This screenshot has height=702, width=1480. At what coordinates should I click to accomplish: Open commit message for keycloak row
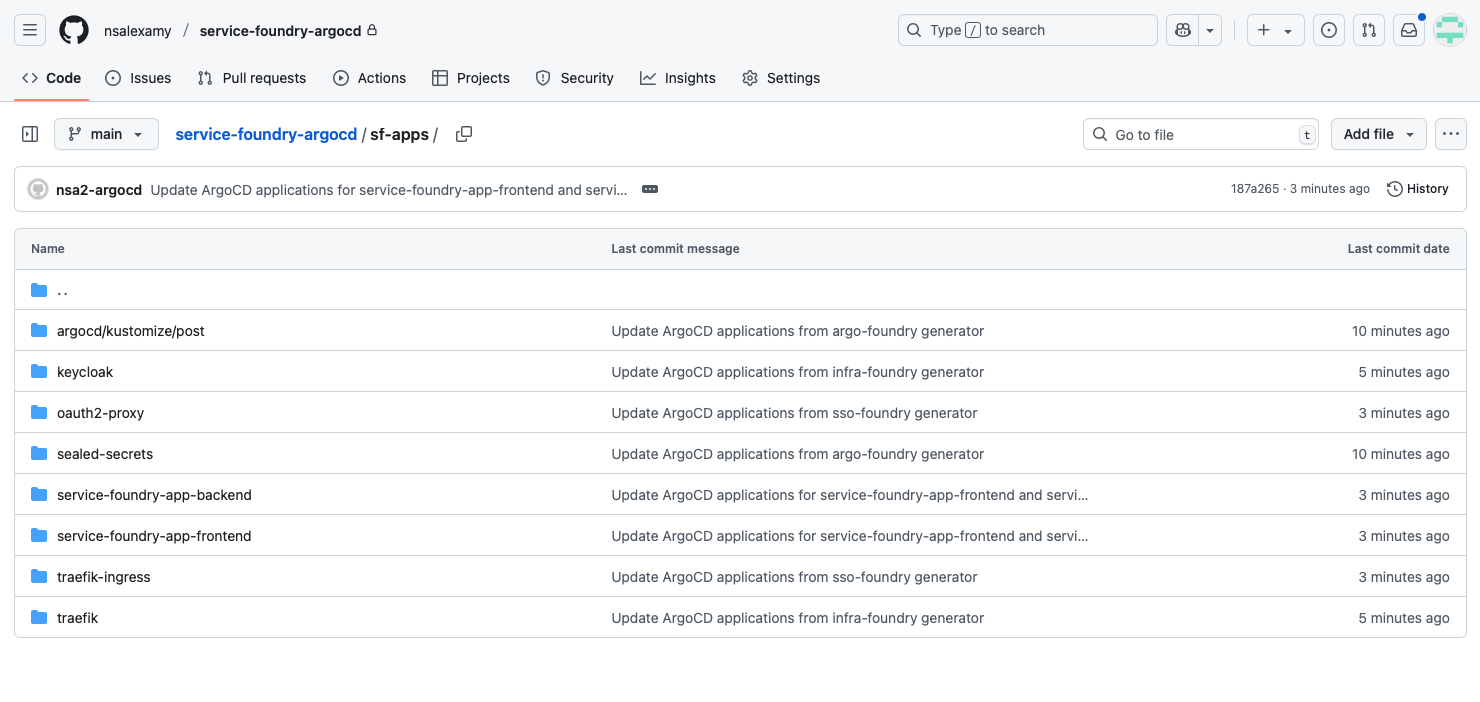pyautogui.click(x=798, y=372)
